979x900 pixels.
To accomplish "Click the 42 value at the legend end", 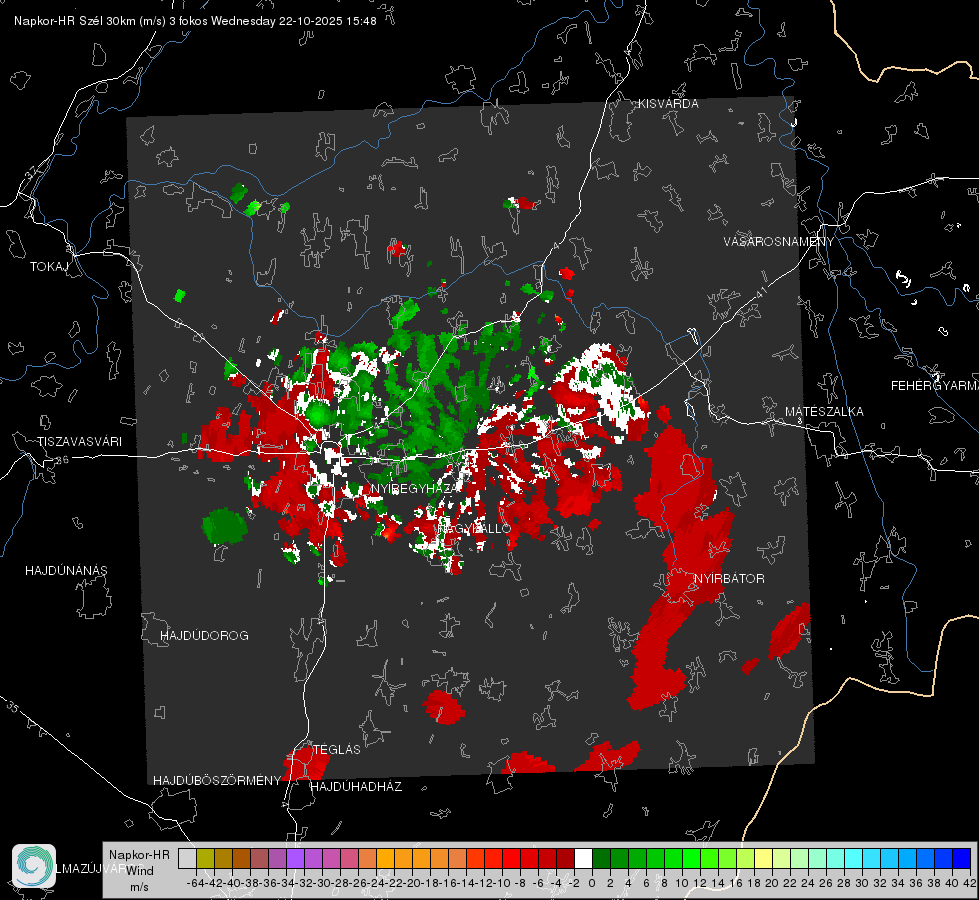I will pos(970,883).
